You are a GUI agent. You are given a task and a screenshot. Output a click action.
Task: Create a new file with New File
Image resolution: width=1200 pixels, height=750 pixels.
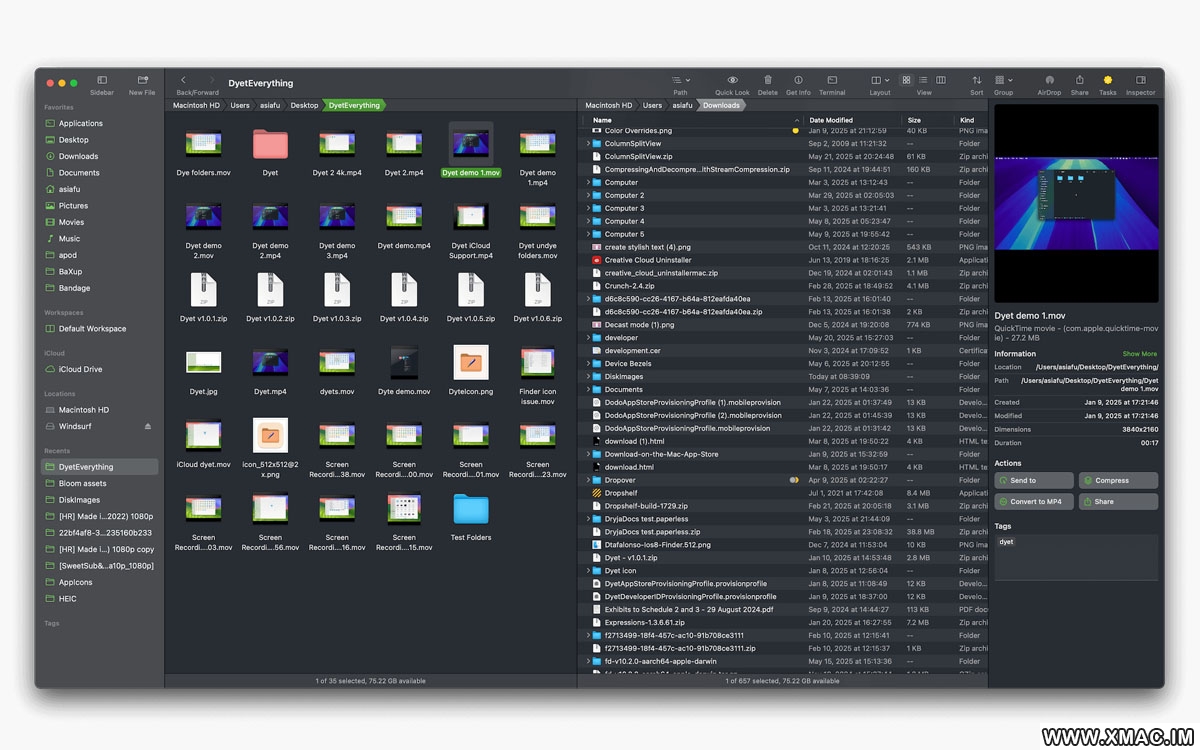pyautogui.click(x=142, y=80)
